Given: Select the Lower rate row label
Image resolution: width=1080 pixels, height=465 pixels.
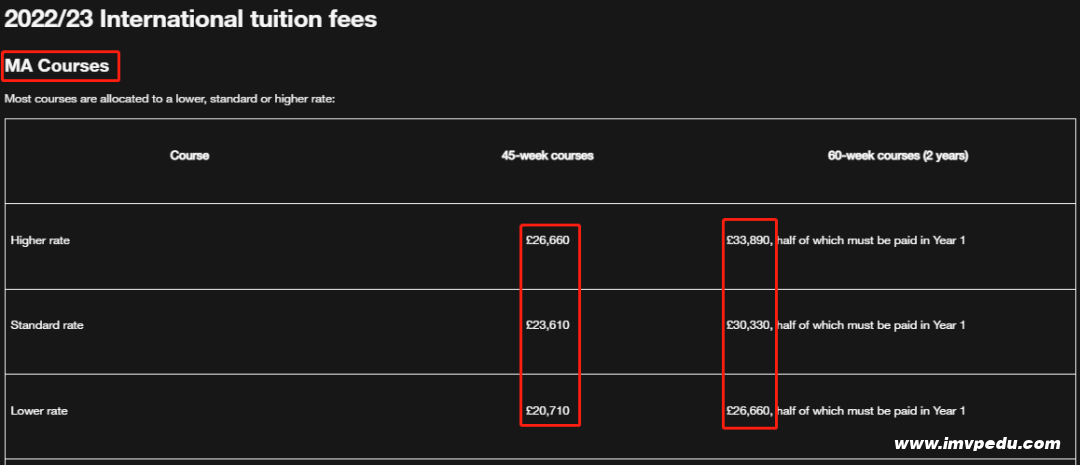Looking at the screenshot, I should tap(39, 411).
